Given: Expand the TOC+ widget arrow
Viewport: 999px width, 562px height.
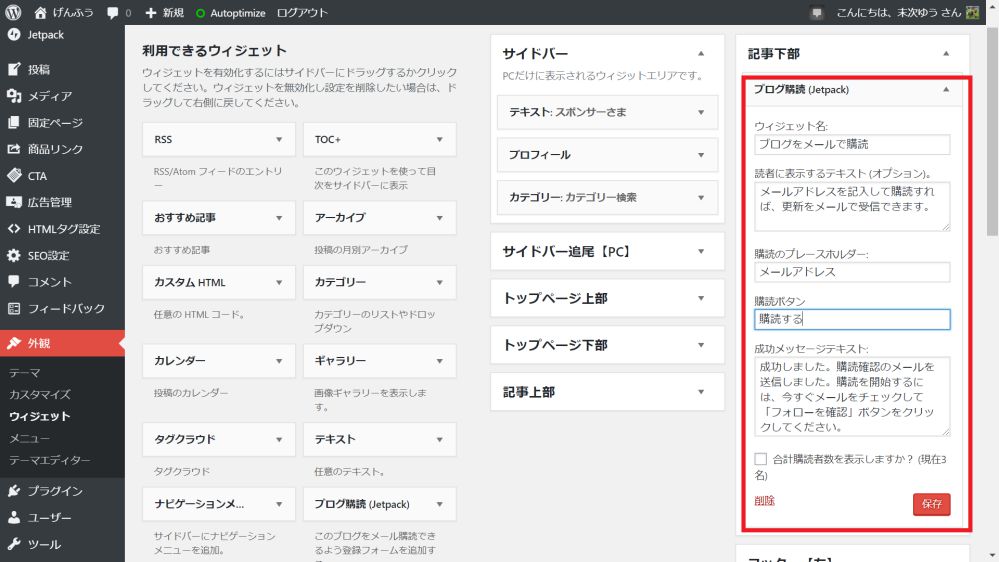Looking at the screenshot, I should tap(440, 140).
